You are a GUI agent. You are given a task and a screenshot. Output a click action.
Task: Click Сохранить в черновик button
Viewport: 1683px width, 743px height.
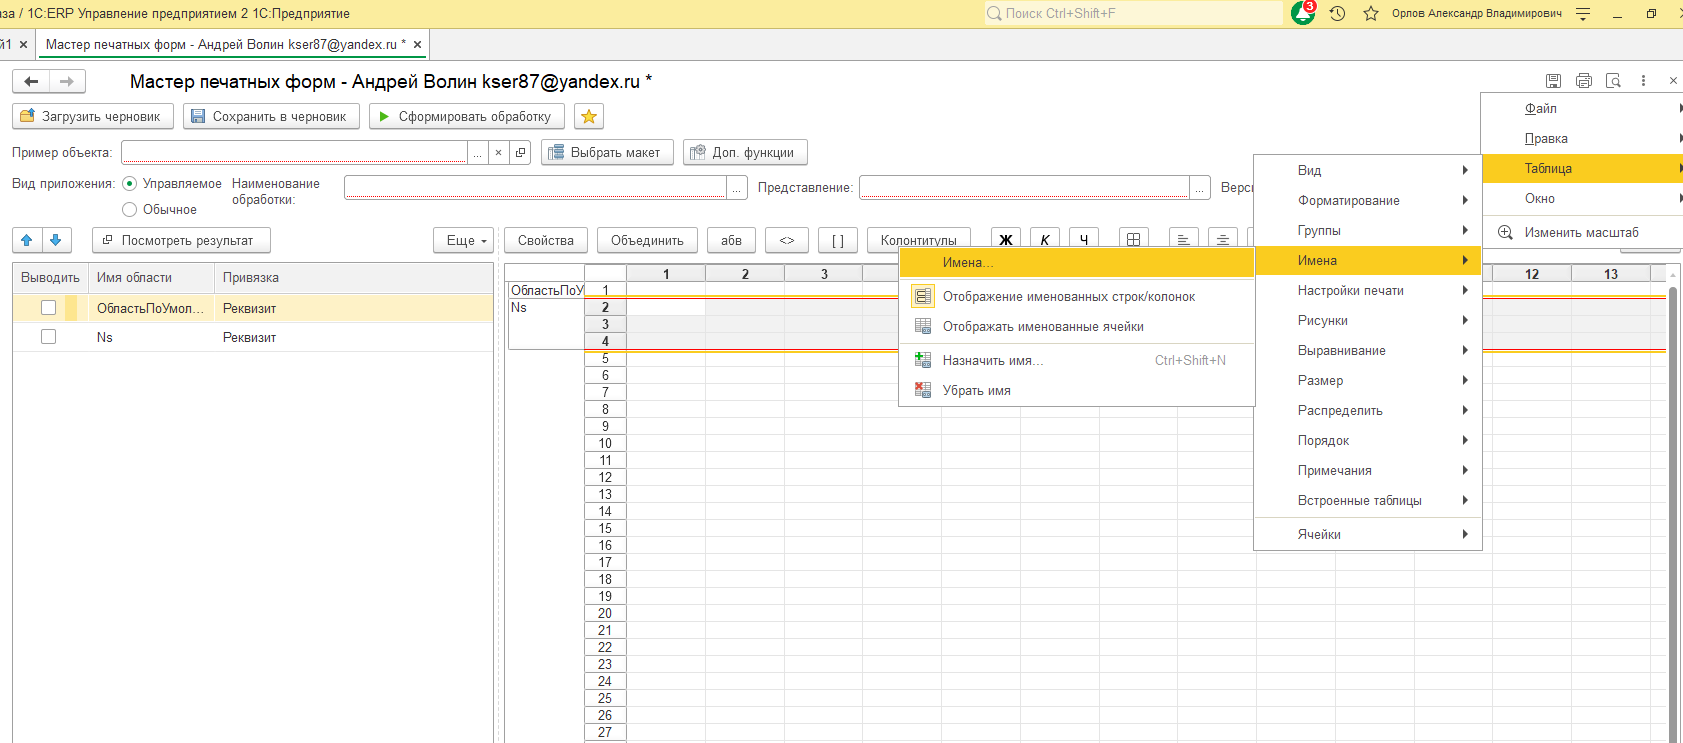pos(271,116)
